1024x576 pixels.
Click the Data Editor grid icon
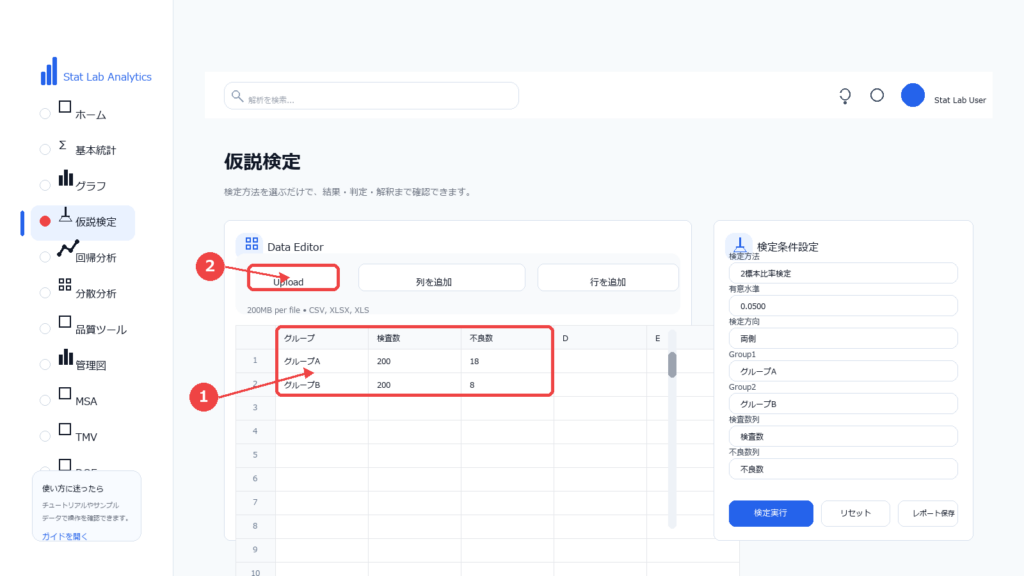tap(251, 244)
